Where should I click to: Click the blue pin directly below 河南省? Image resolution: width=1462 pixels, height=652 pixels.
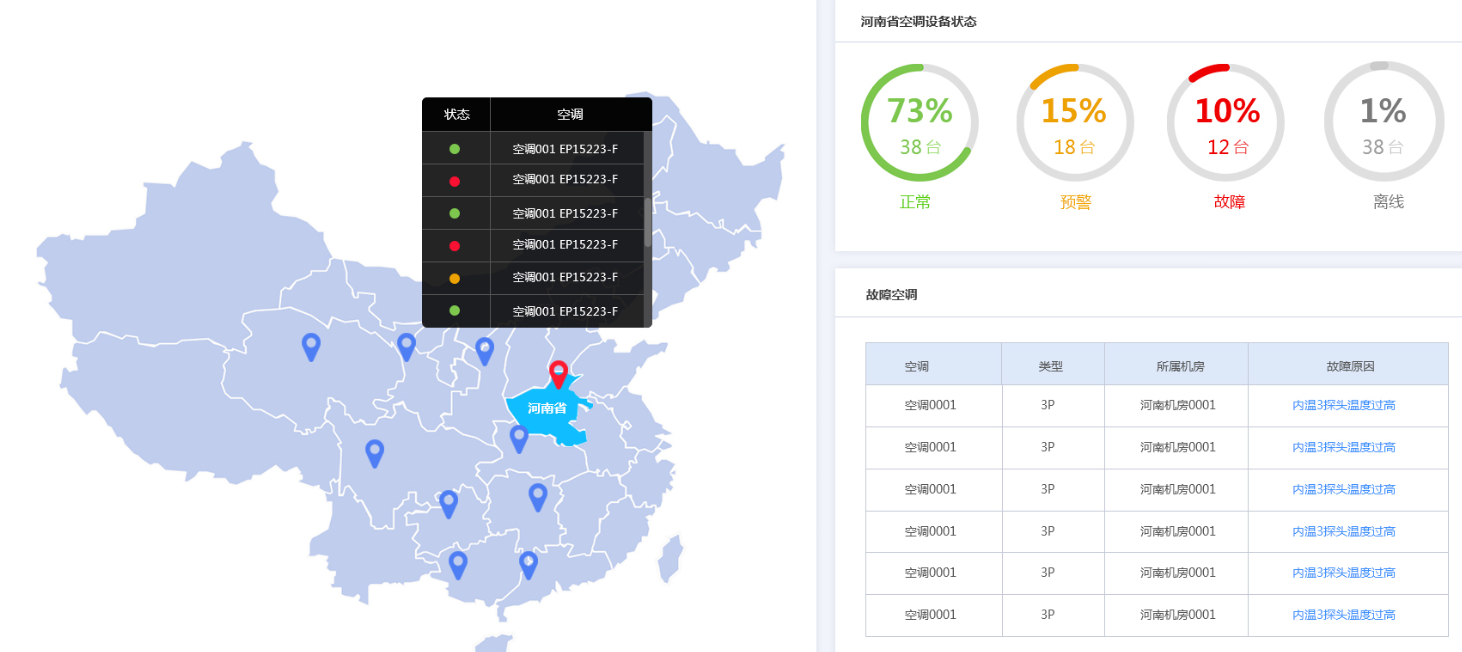point(519,437)
